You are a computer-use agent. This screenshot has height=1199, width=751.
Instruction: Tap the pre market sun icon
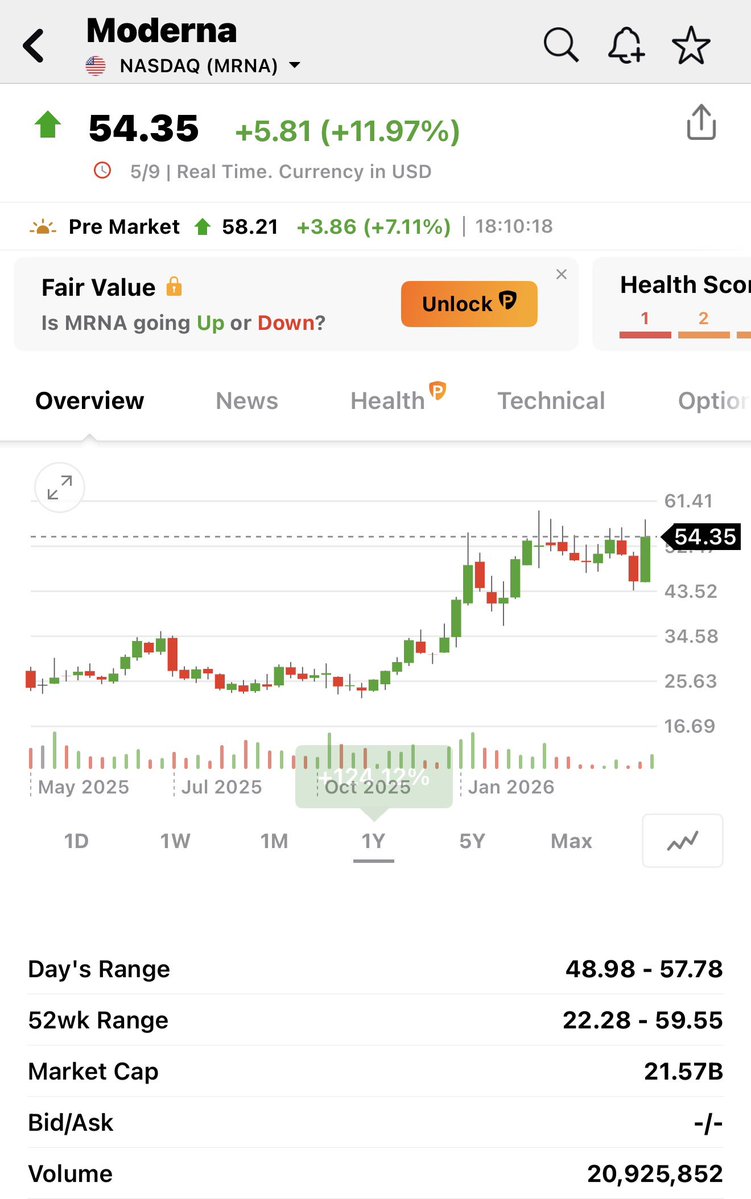click(43, 227)
